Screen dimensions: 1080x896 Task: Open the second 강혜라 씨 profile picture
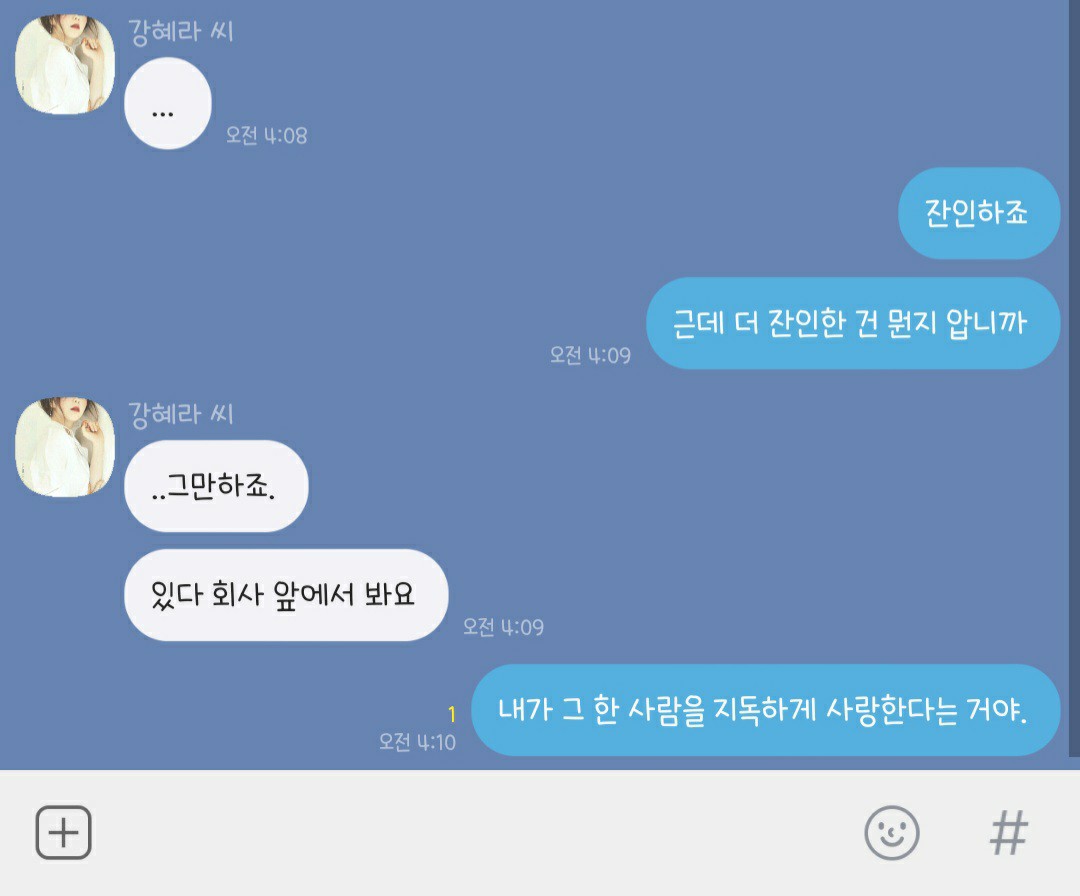tap(65, 446)
